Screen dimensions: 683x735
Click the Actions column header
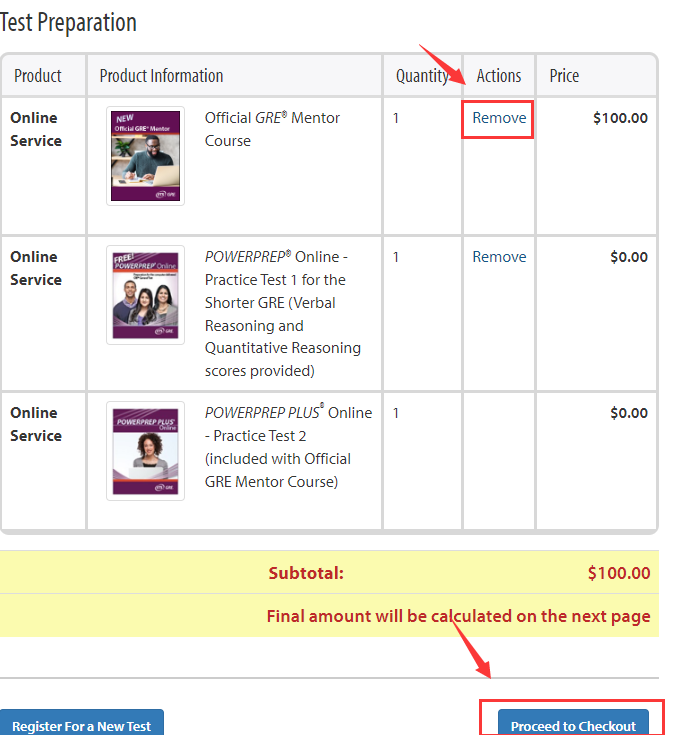point(499,75)
